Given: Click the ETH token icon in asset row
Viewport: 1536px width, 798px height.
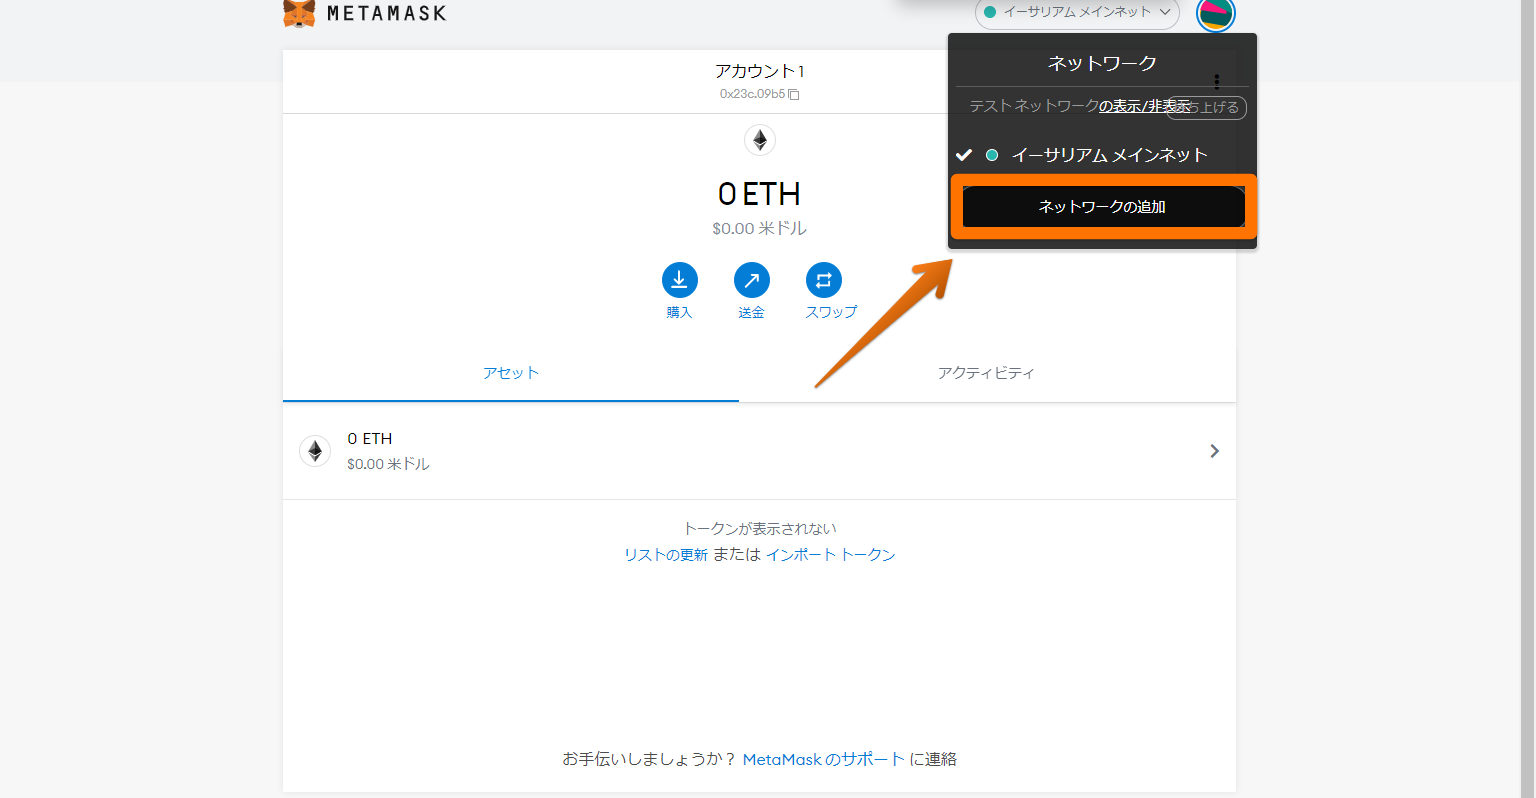Looking at the screenshot, I should 315,451.
